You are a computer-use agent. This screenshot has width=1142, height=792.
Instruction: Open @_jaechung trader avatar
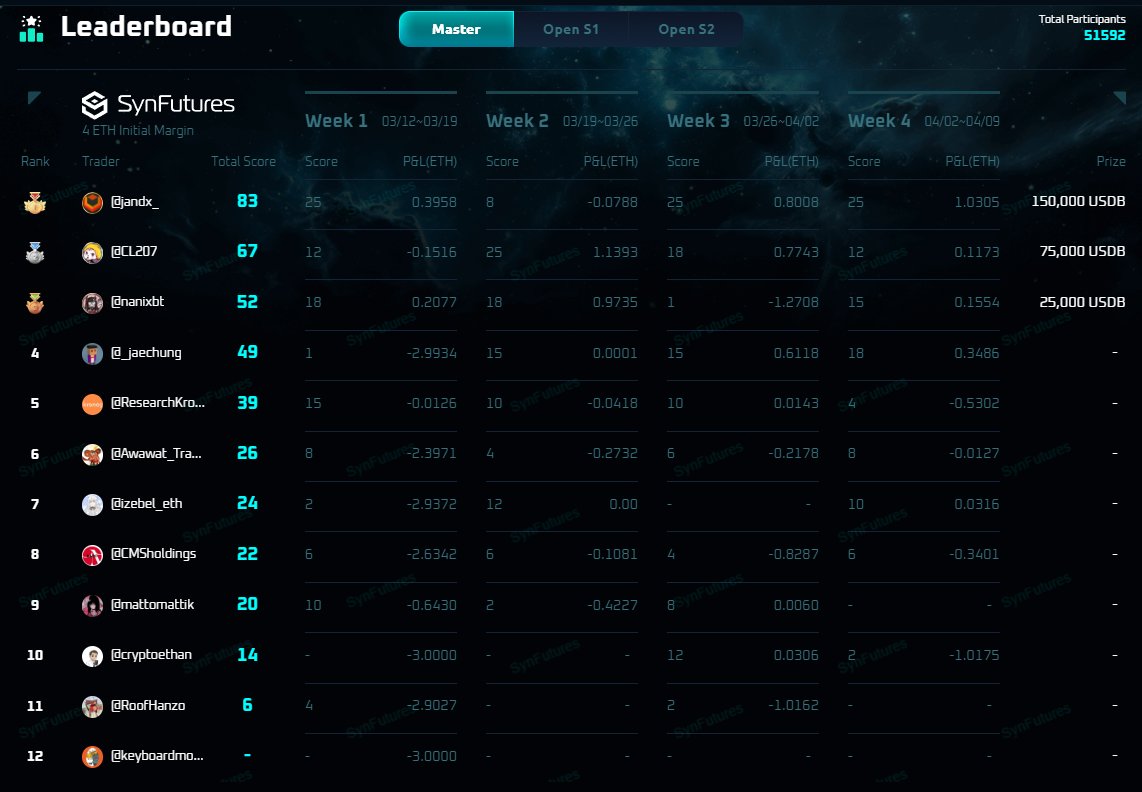pos(92,353)
